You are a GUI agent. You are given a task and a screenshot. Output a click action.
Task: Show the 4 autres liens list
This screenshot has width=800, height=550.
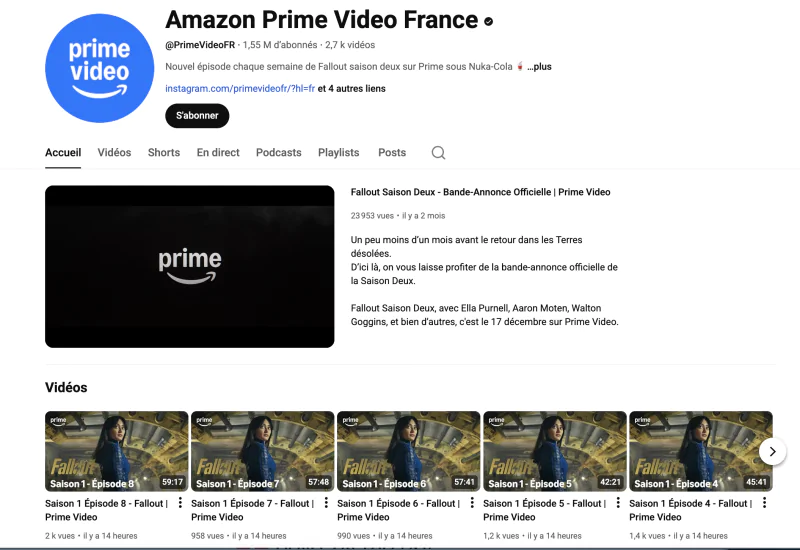(352, 89)
